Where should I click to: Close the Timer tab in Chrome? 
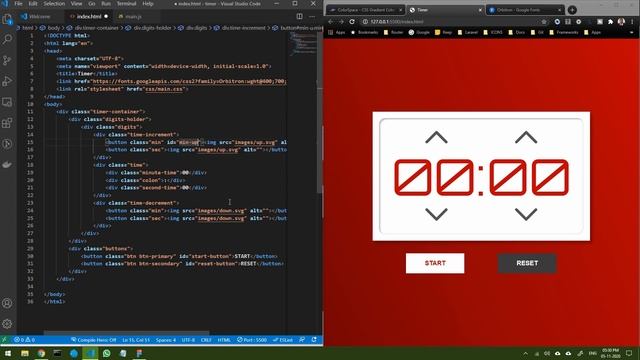(480, 10)
